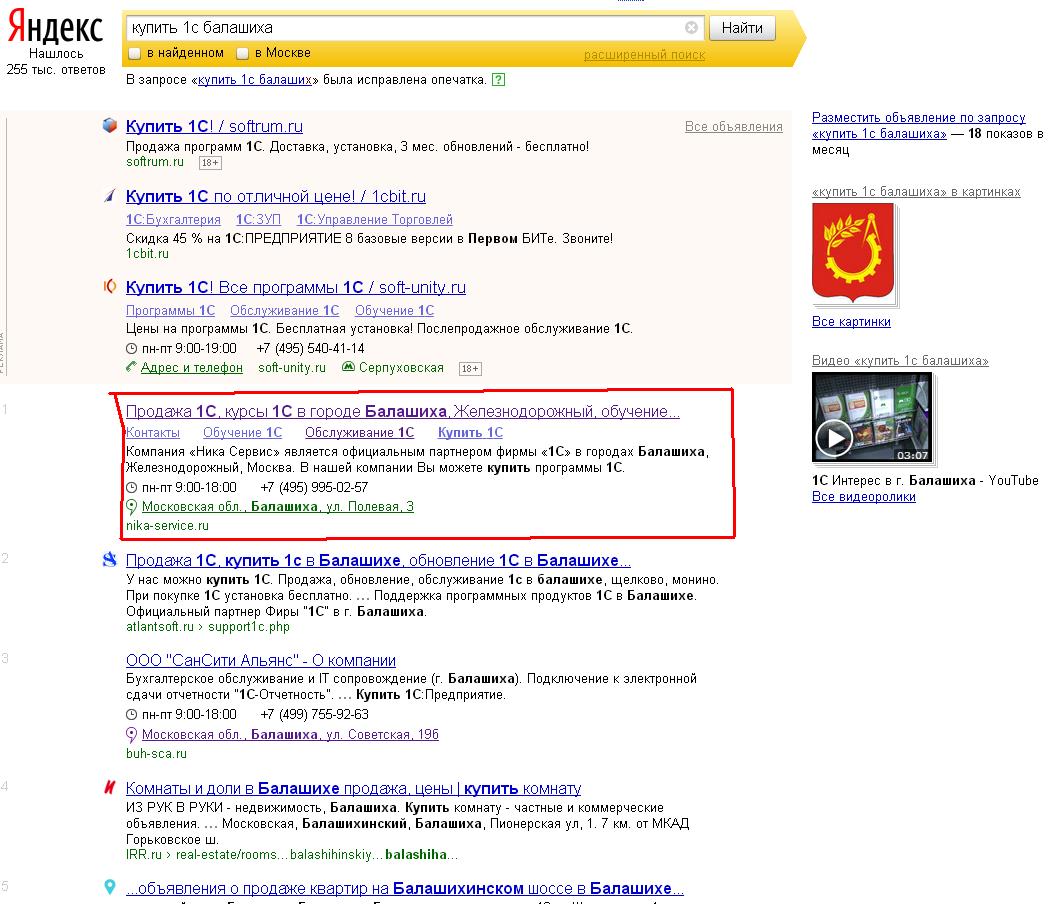Screen dimensions: 1061x904
Task: Open the Balashikha coat of arms image
Action: pyautogui.click(x=853, y=252)
